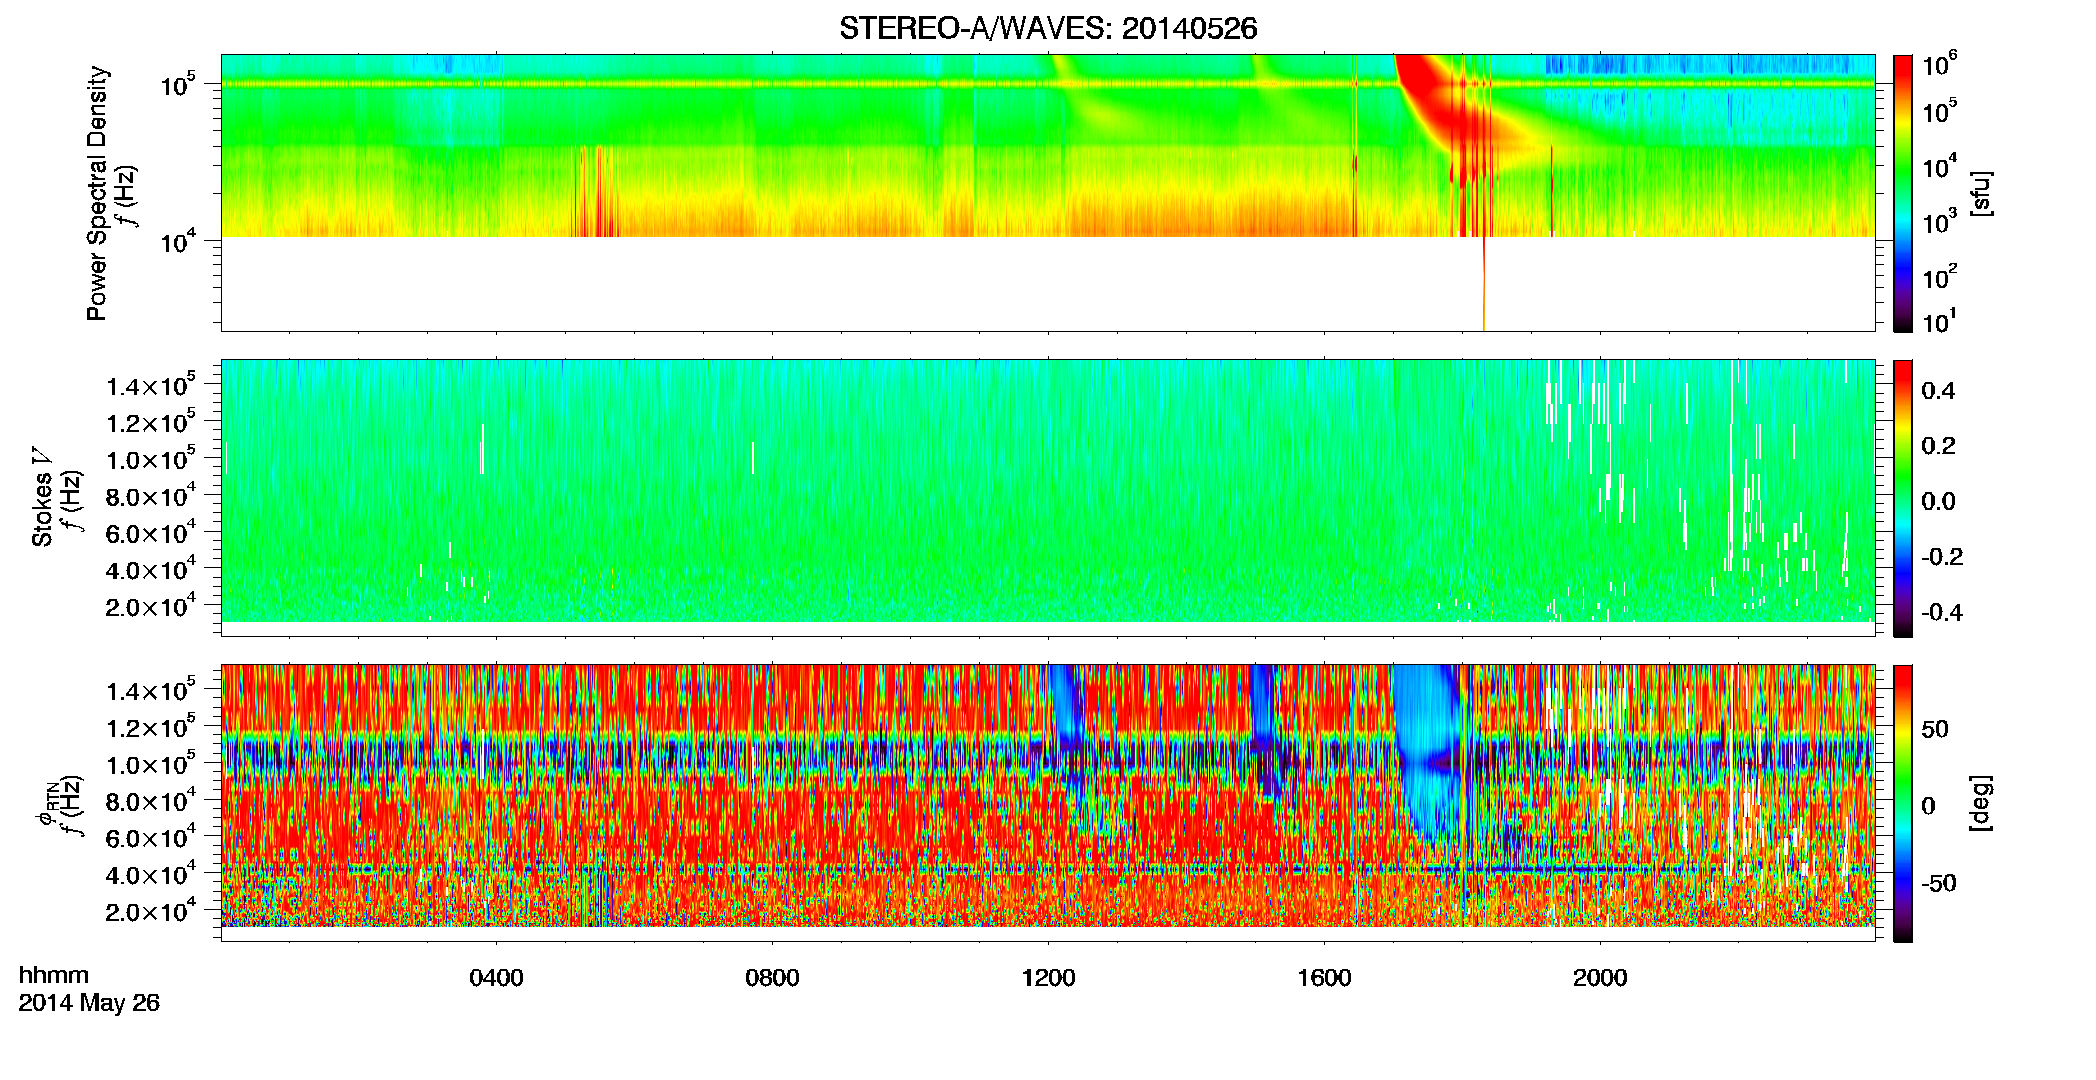
Task: Click the date text 2014 May 26
Action: 89,1003
